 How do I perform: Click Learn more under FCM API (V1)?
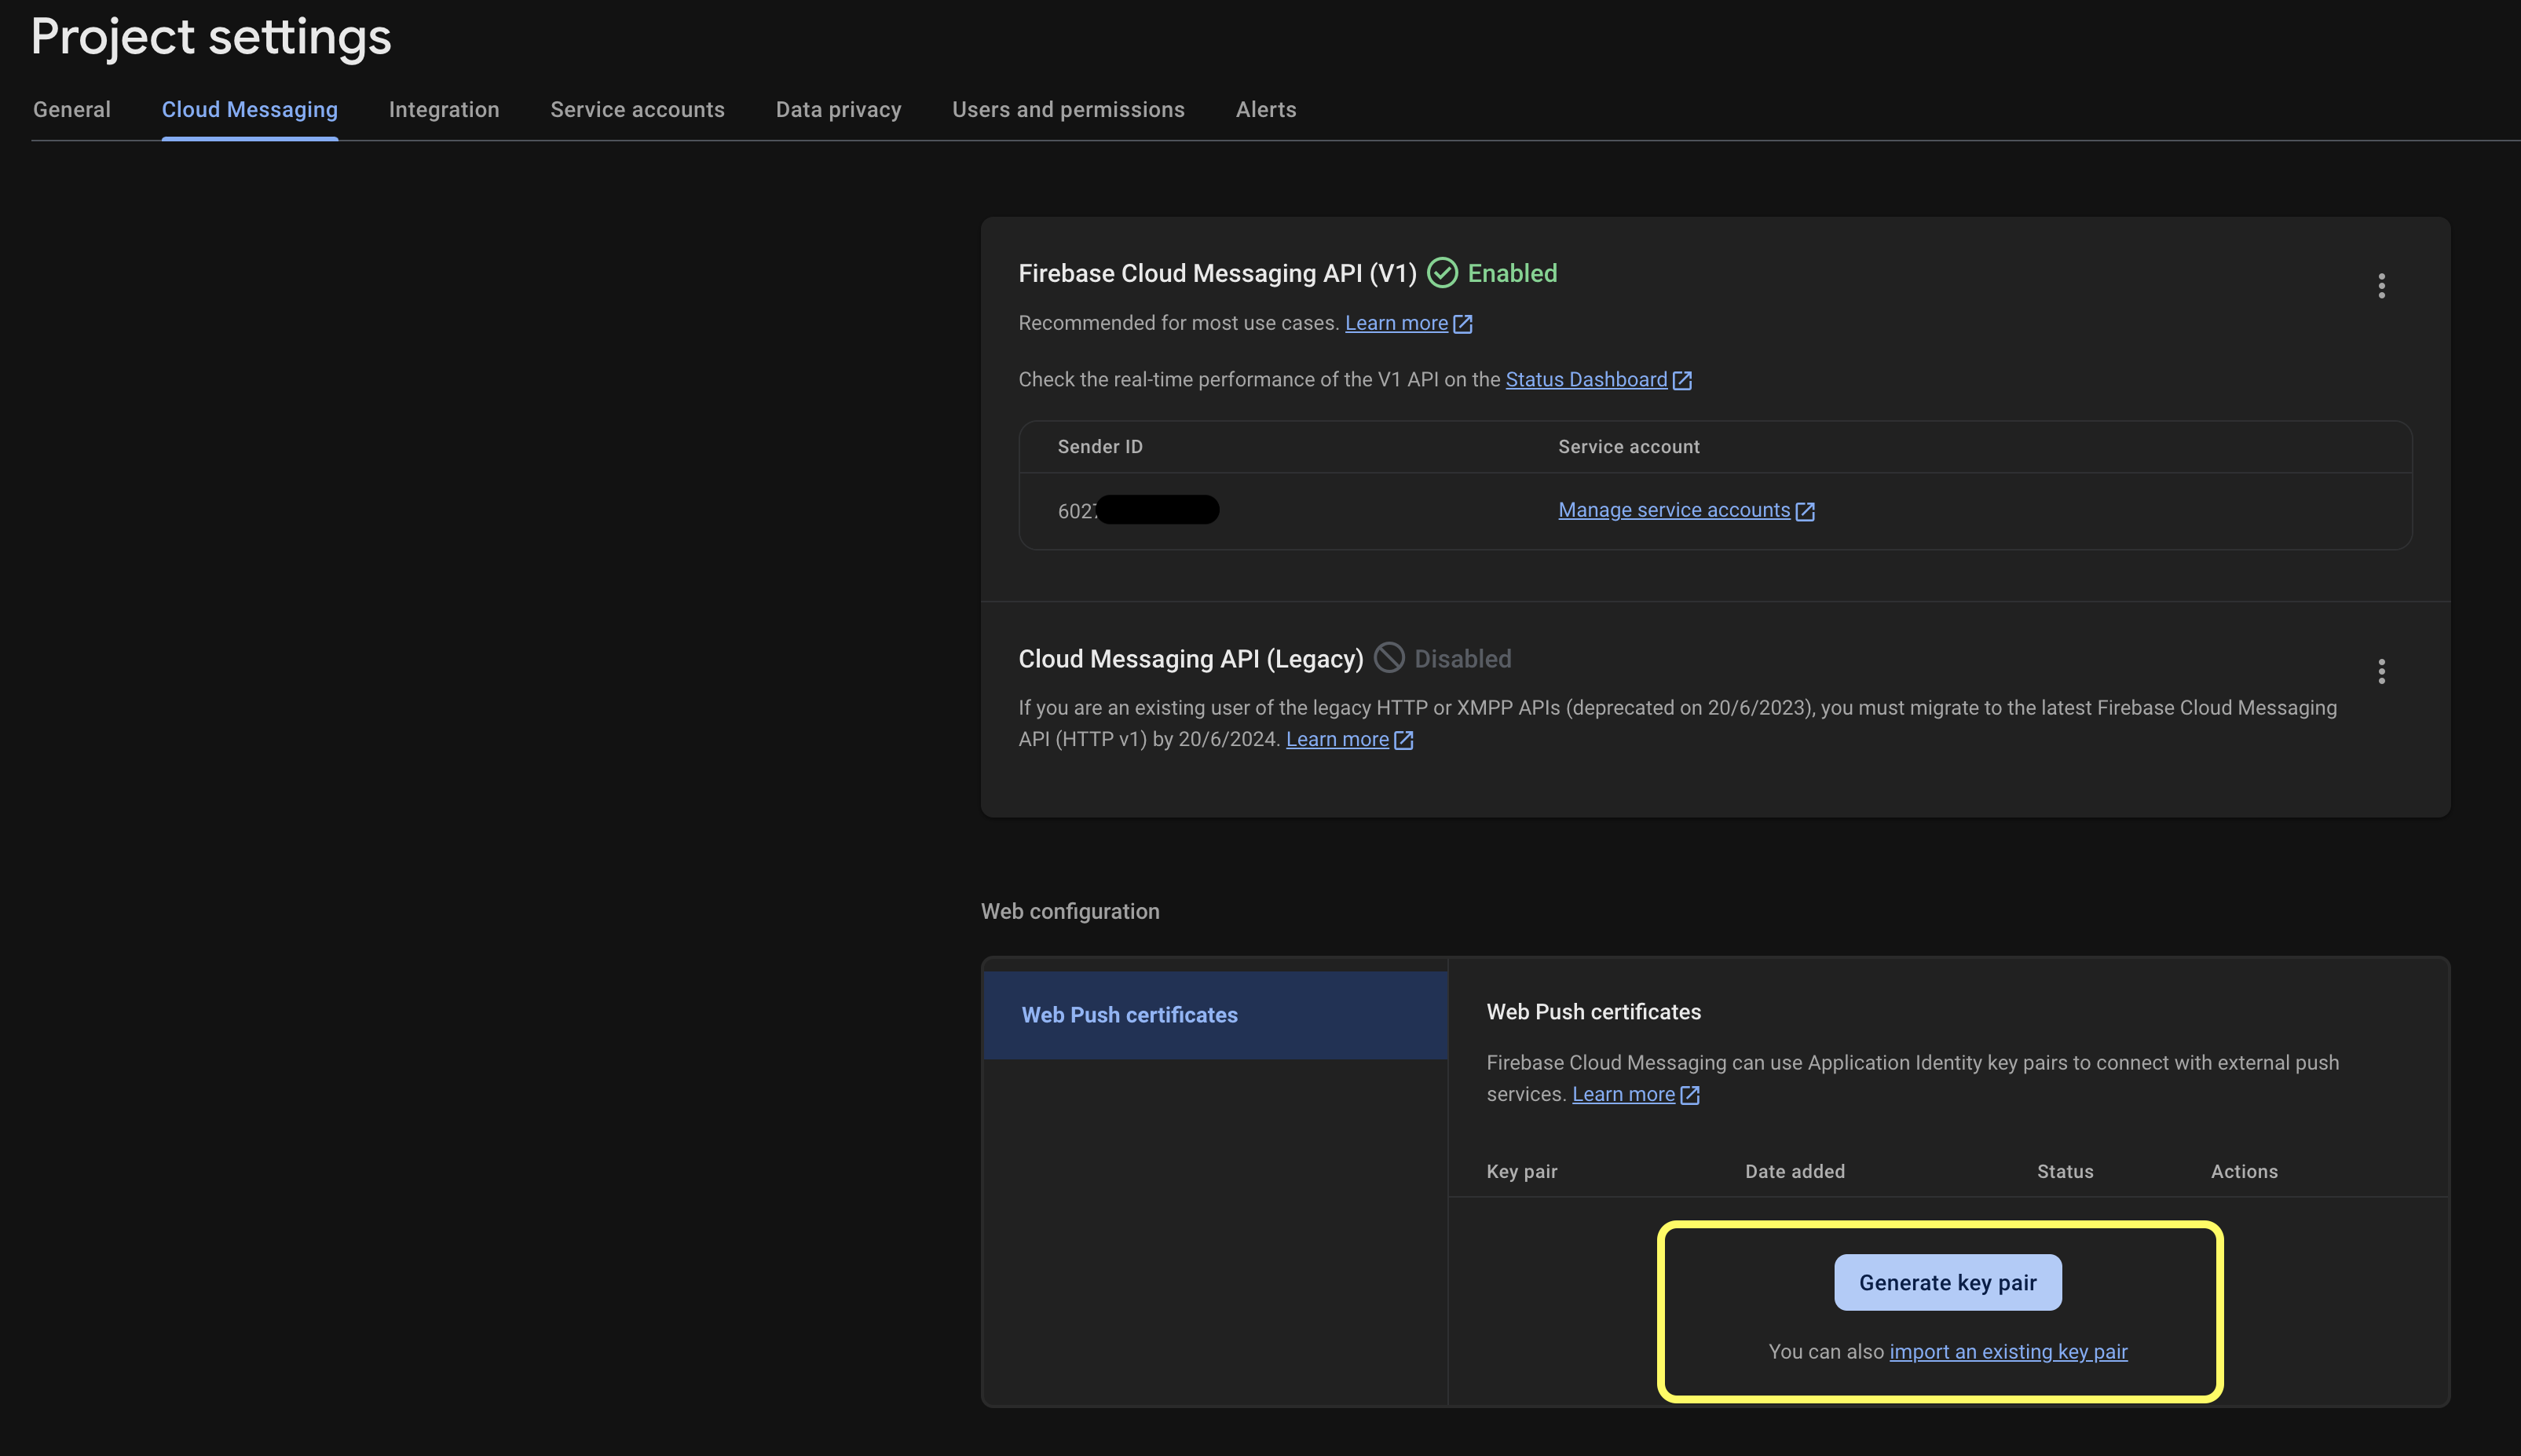[x=1396, y=323]
